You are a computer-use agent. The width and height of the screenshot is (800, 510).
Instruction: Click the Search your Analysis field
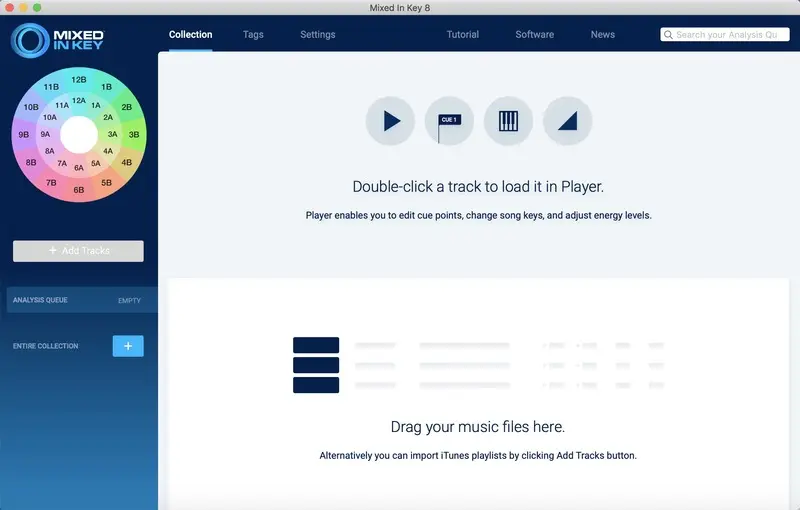724,35
